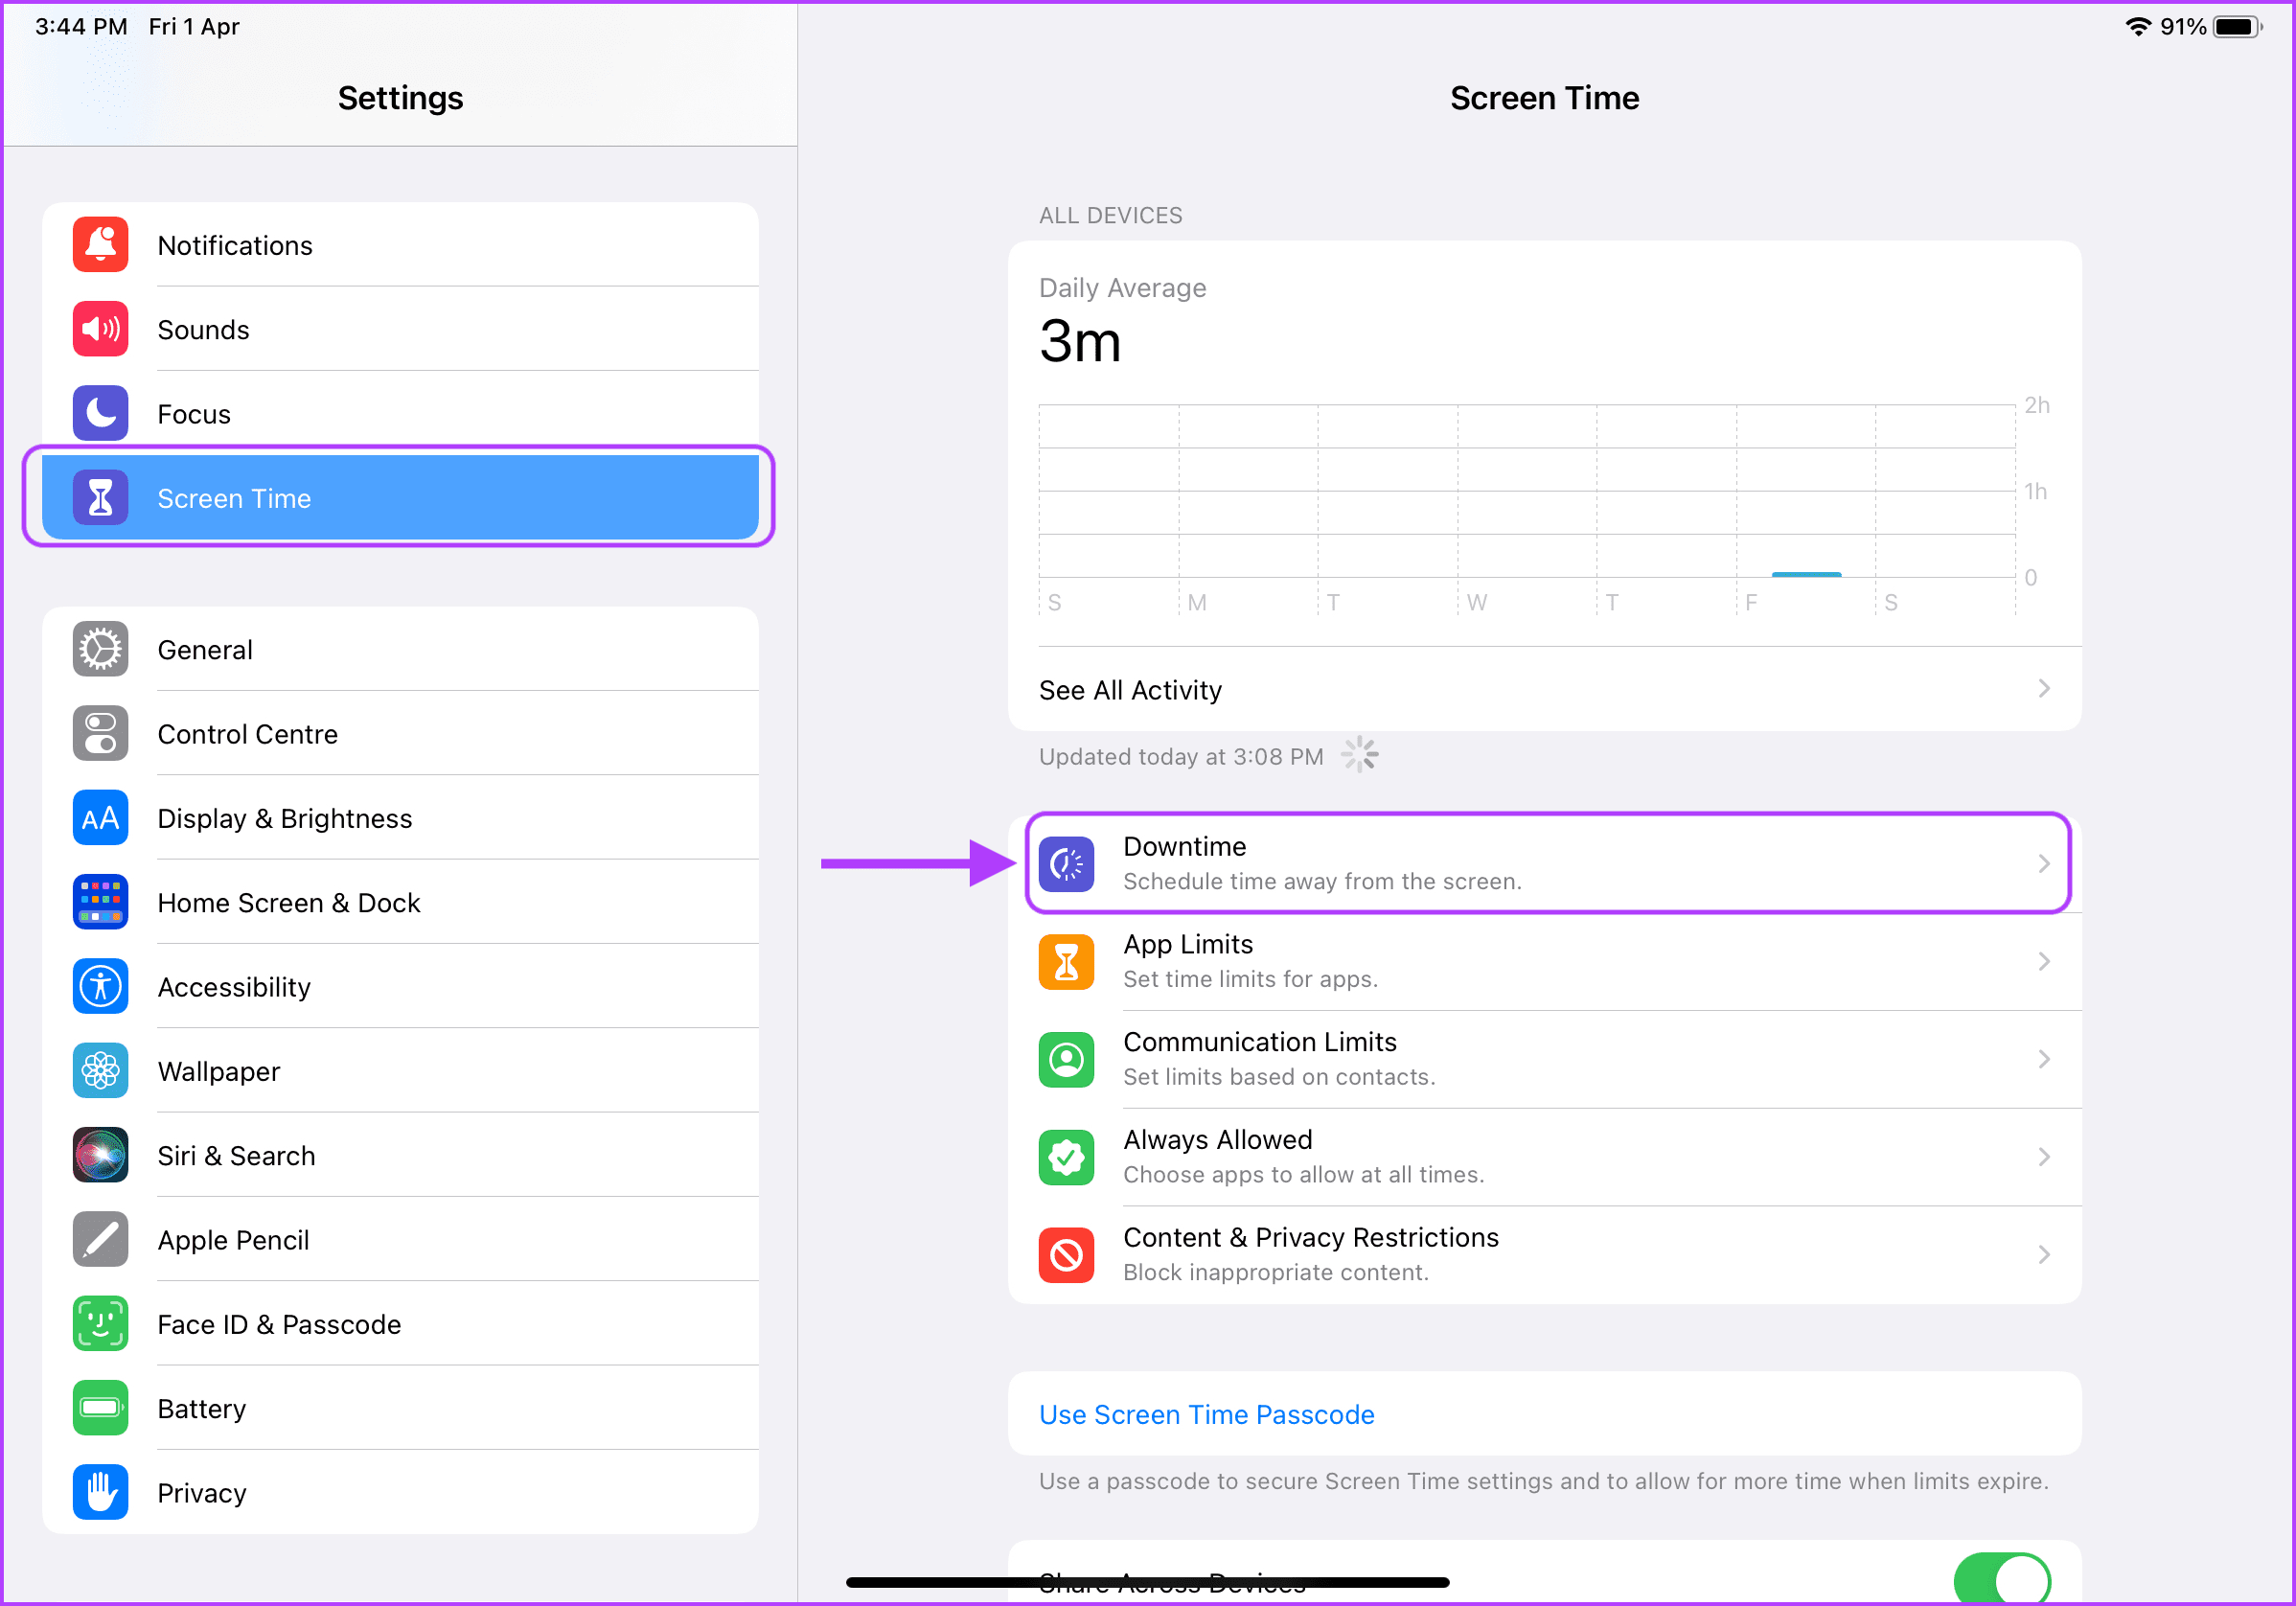Open Notifications settings

tap(400, 244)
